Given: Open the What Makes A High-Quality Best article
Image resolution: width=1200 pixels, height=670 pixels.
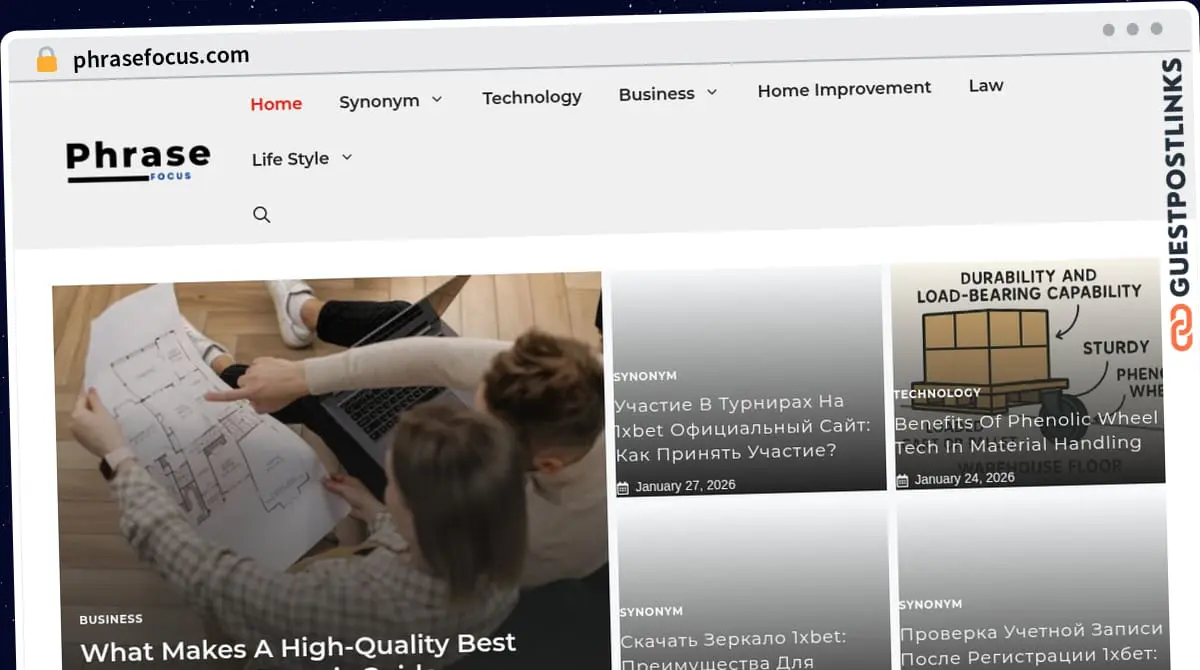Looking at the screenshot, I should (x=297, y=644).
